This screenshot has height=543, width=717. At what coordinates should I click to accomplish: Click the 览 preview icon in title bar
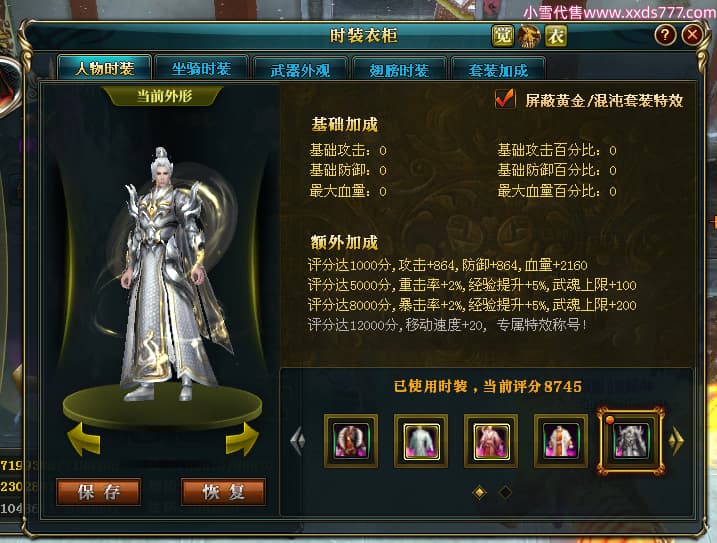click(503, 36)
